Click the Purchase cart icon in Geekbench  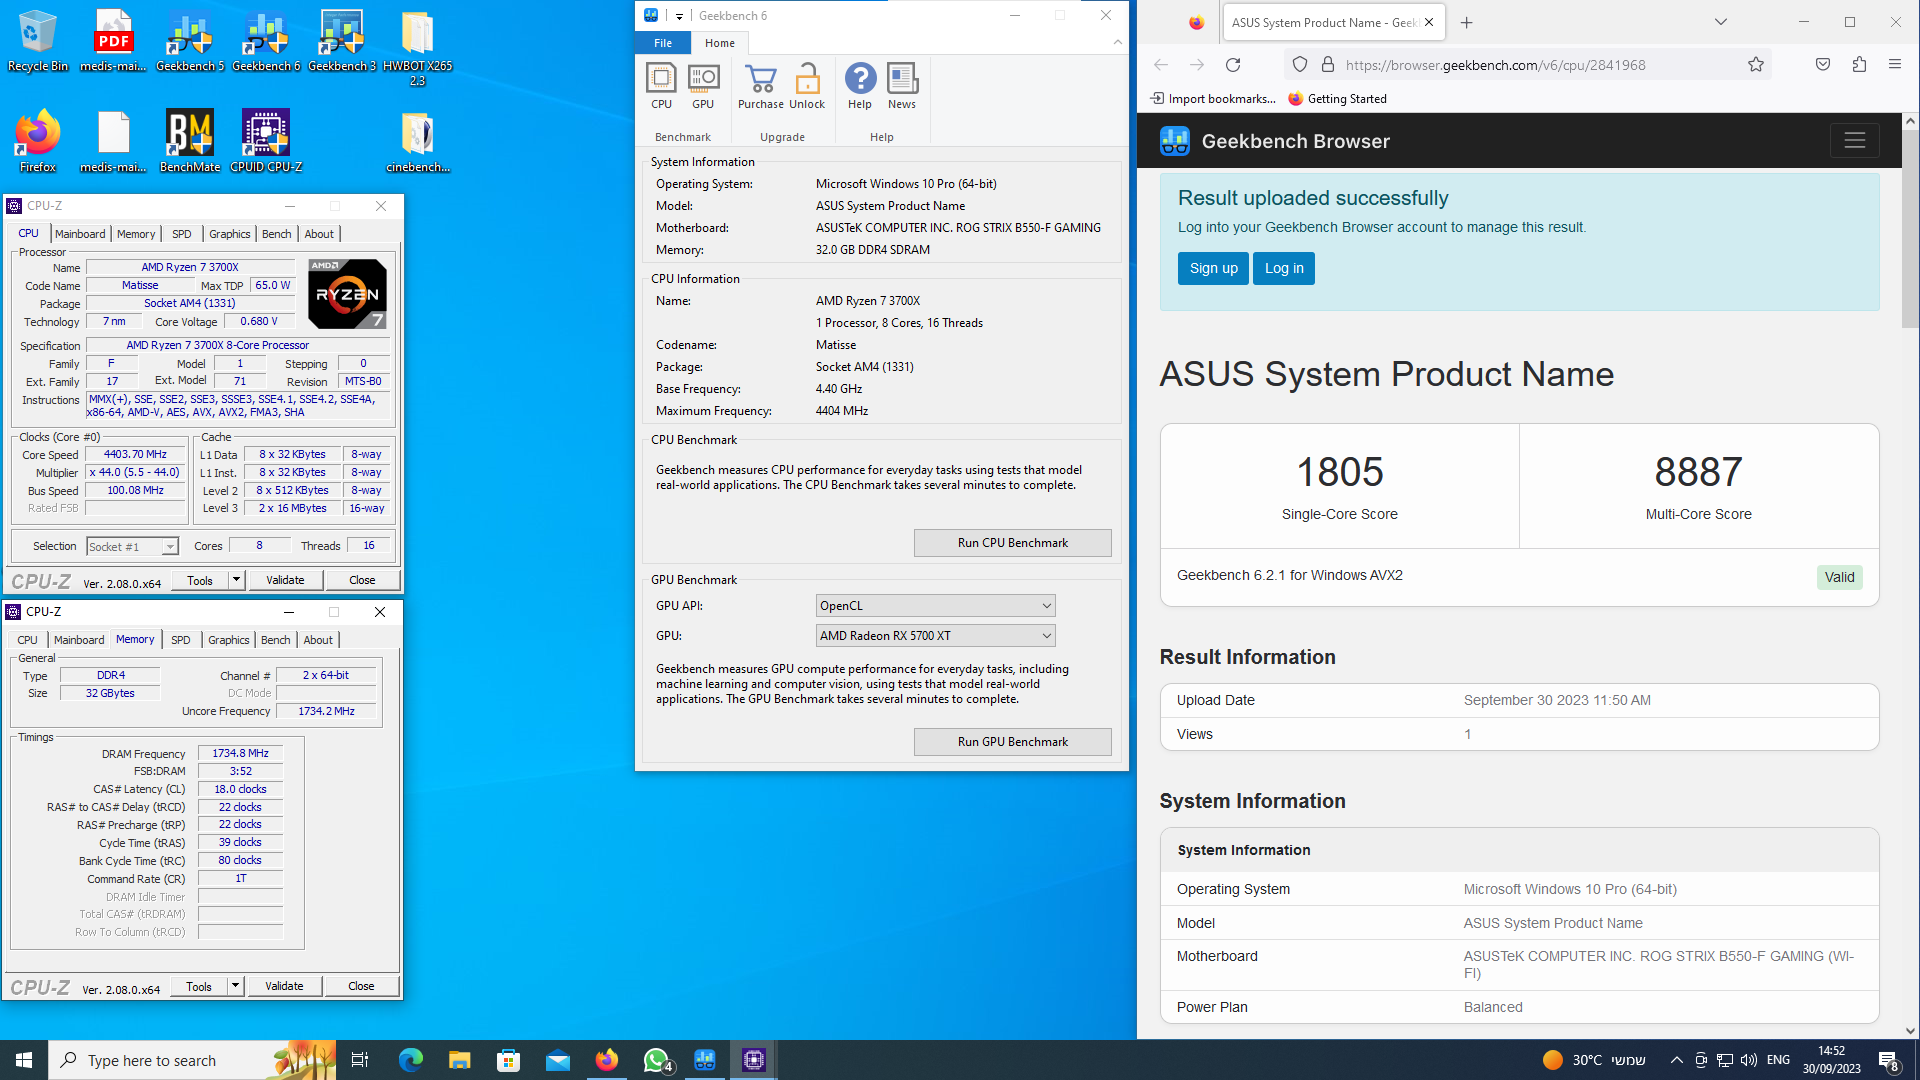click(761, 86)
